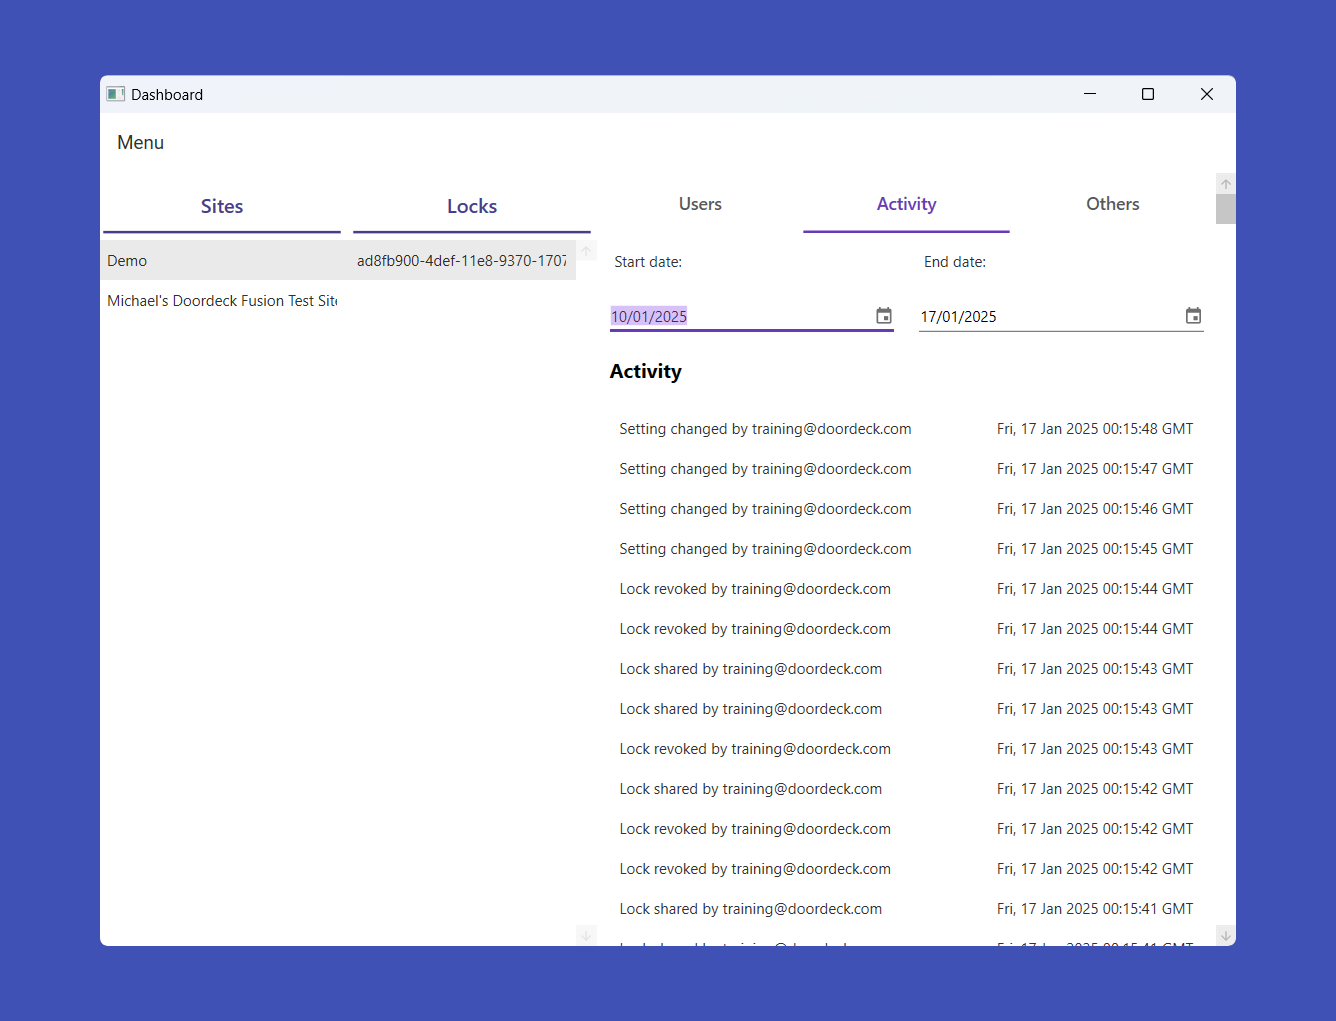This screenshot has width=1336, height=1021.
Task: Open the End date calendar picker
Action: pyautogui.click(x=1192, y=316)
